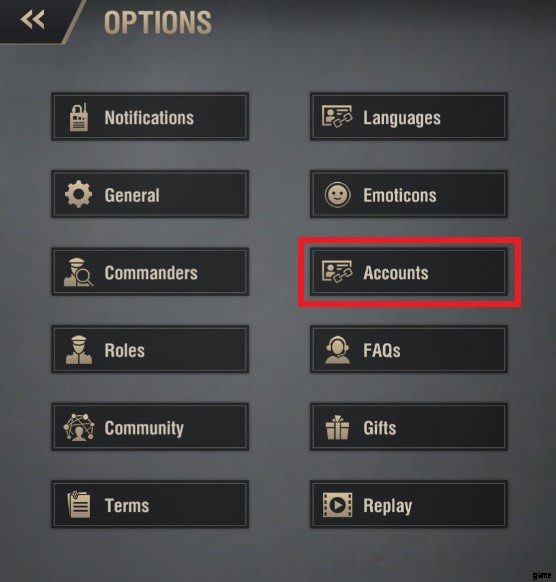Viewport: 556px width, 582px height.
Task: Click the gift box icon
Action: pos(337,428)
